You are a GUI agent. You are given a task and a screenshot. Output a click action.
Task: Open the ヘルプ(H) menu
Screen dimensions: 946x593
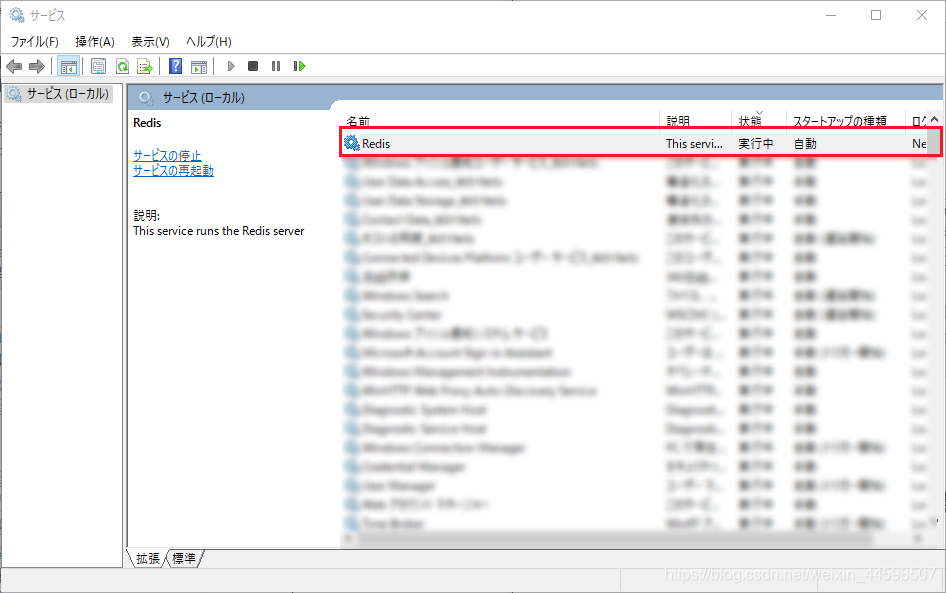pyautogui.click(x=209, y=42)
